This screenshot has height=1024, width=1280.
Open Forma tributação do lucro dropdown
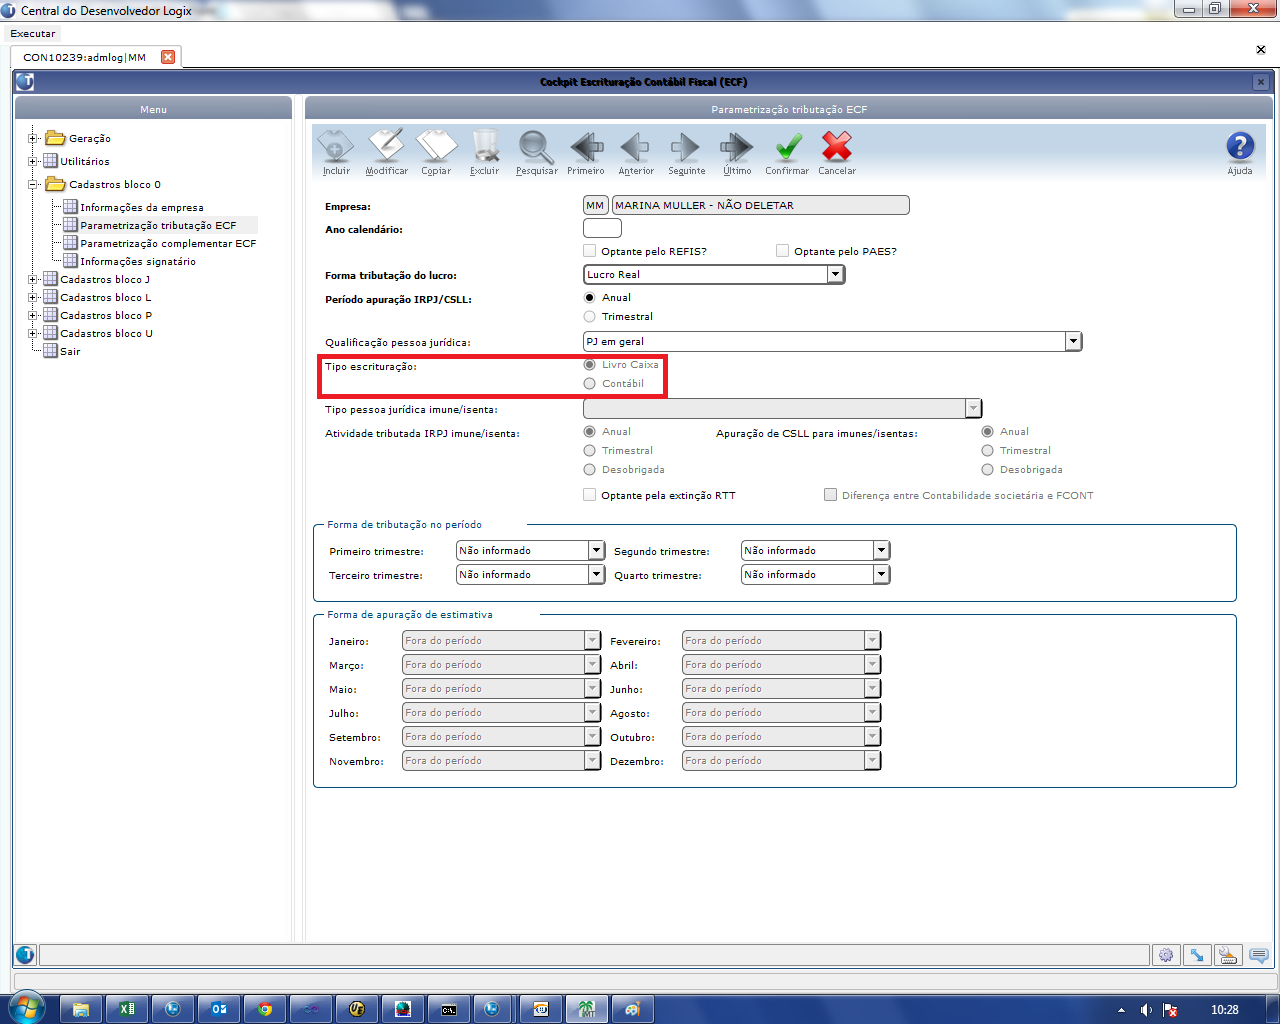(835, 274)
